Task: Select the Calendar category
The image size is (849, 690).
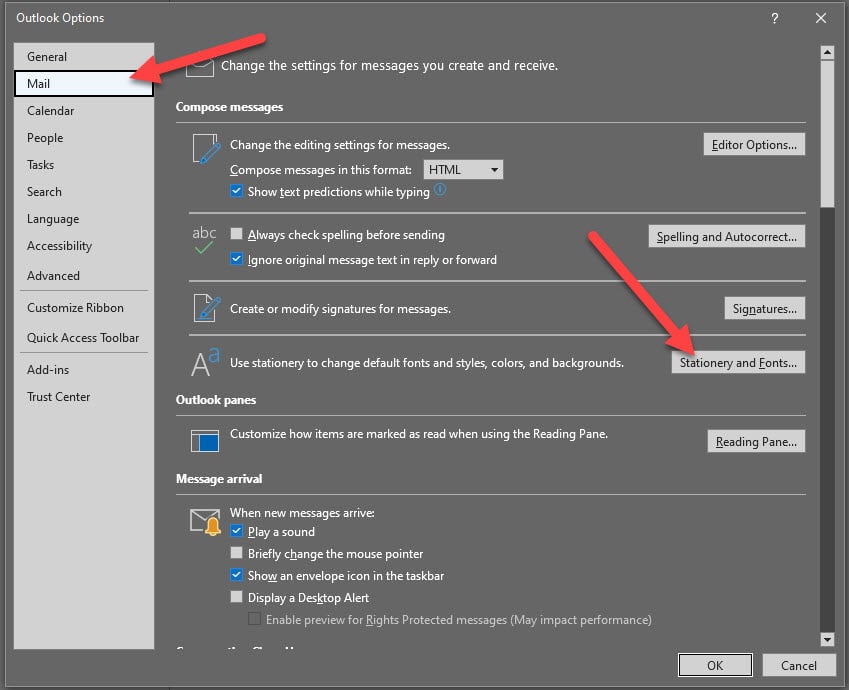Action: tap(51, 111)
